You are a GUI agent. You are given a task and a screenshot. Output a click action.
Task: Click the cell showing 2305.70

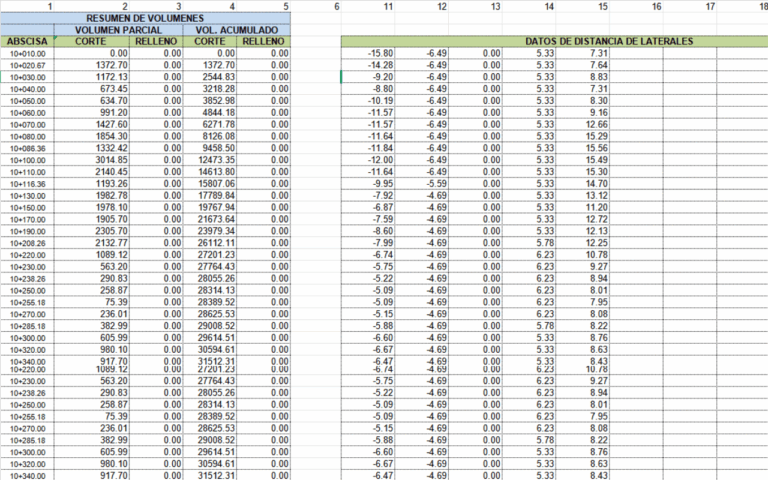pos(92,231)
